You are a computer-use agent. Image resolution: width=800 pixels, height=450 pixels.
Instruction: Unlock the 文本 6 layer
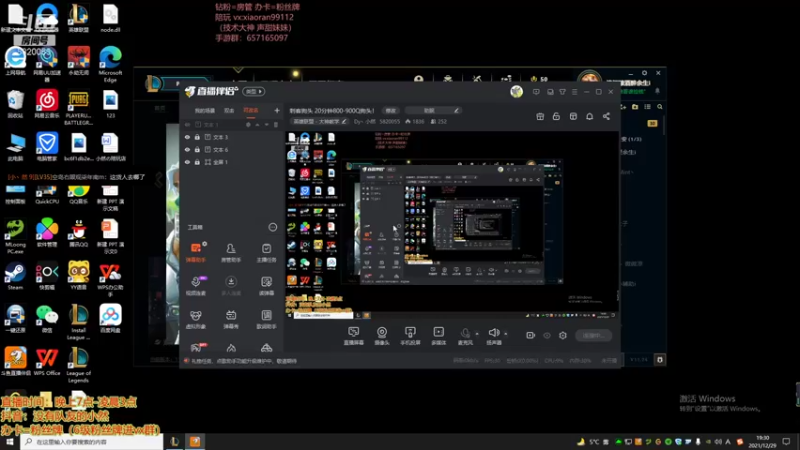point(197,149)
